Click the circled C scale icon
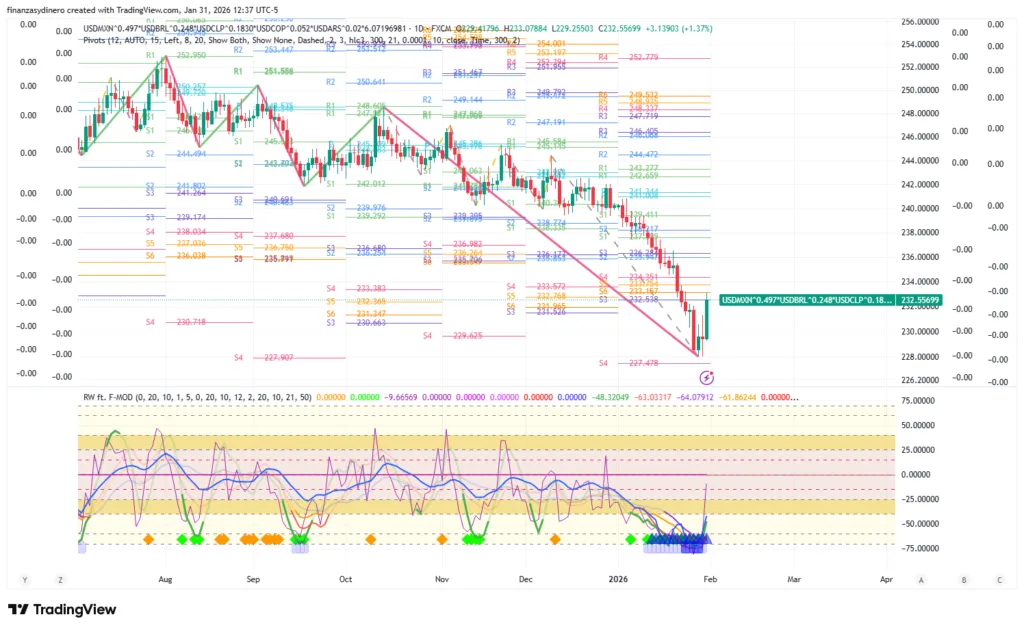The width and height of the screenshot is (1024, 630). 998,579
